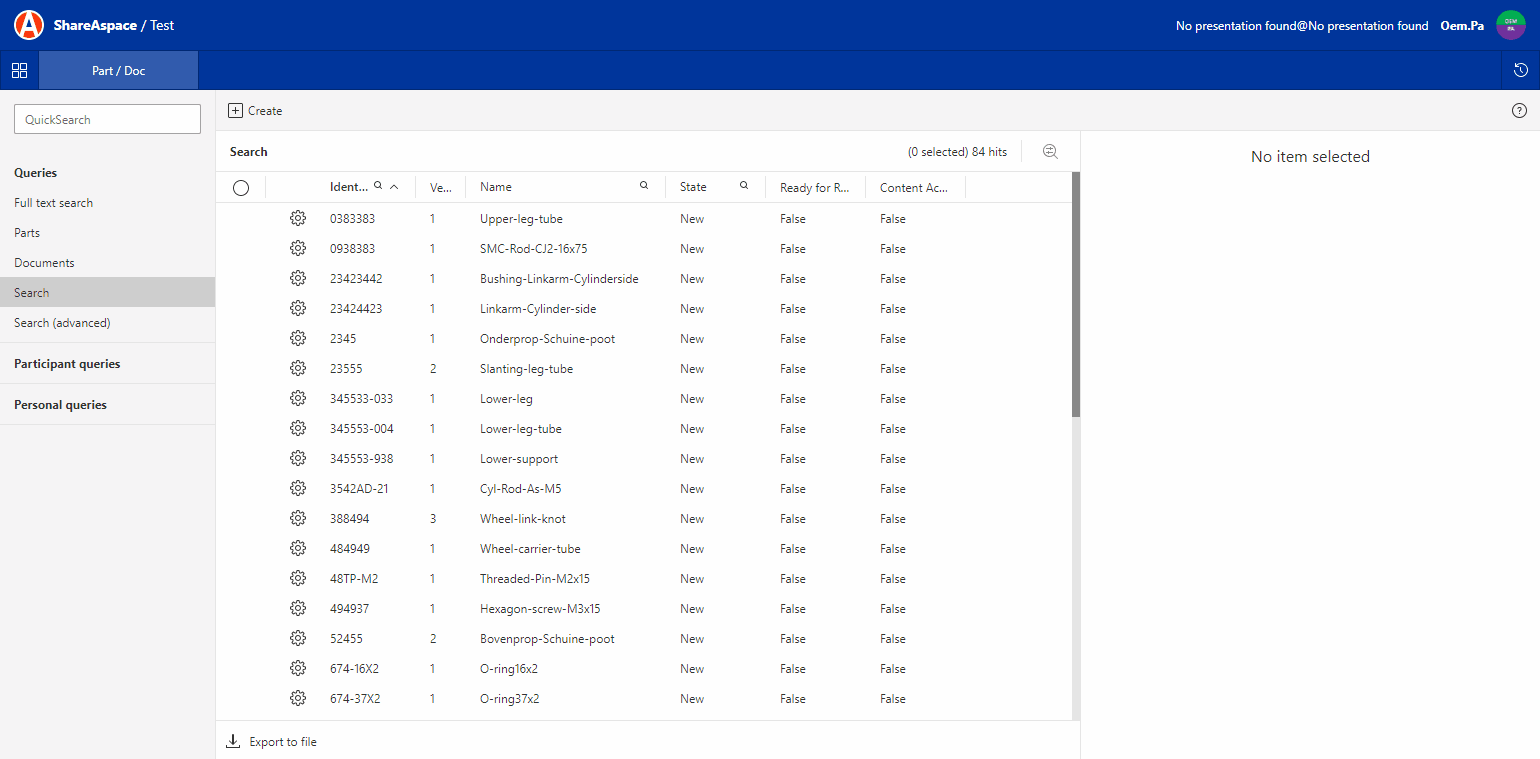The image size is (1540, 759).
Task: Switch to the Part / Doc tab
Action: (x=118, y=70)
